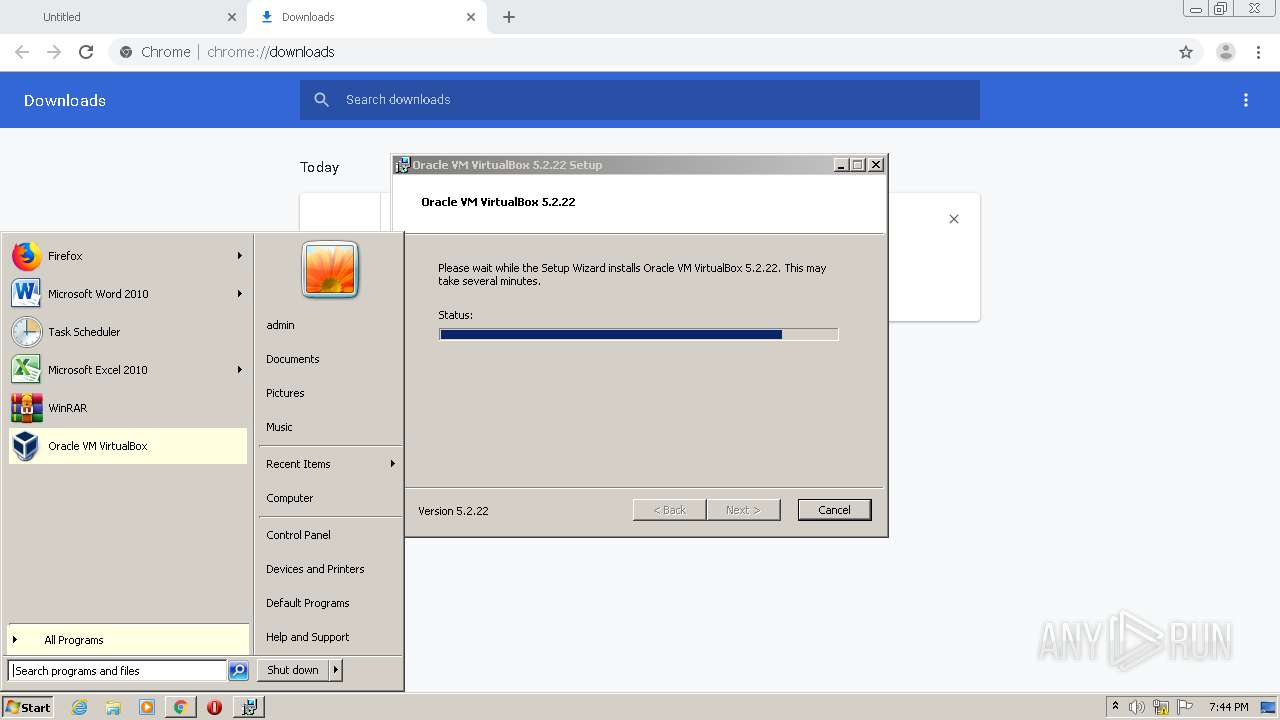Click the Show desktop icon in the system tray

point(1268,707)
